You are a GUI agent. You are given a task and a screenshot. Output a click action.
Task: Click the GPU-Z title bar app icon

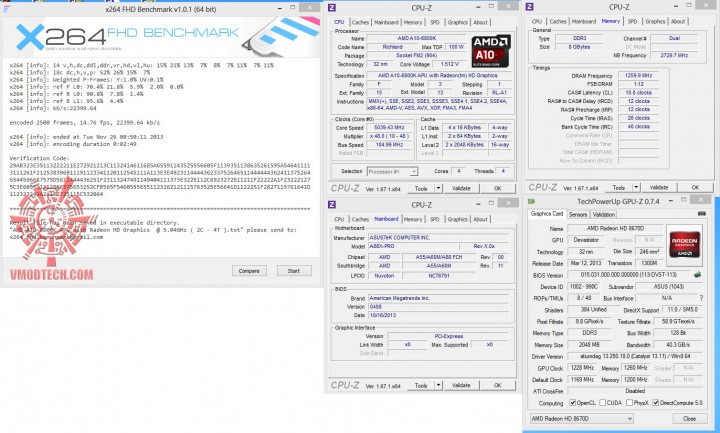(x=531, y=201)
